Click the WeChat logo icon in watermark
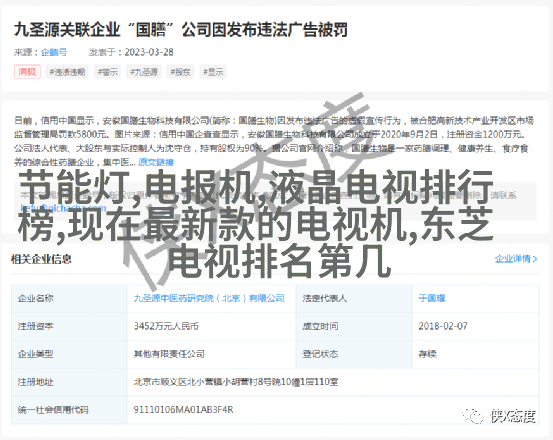 click(473, 416)
